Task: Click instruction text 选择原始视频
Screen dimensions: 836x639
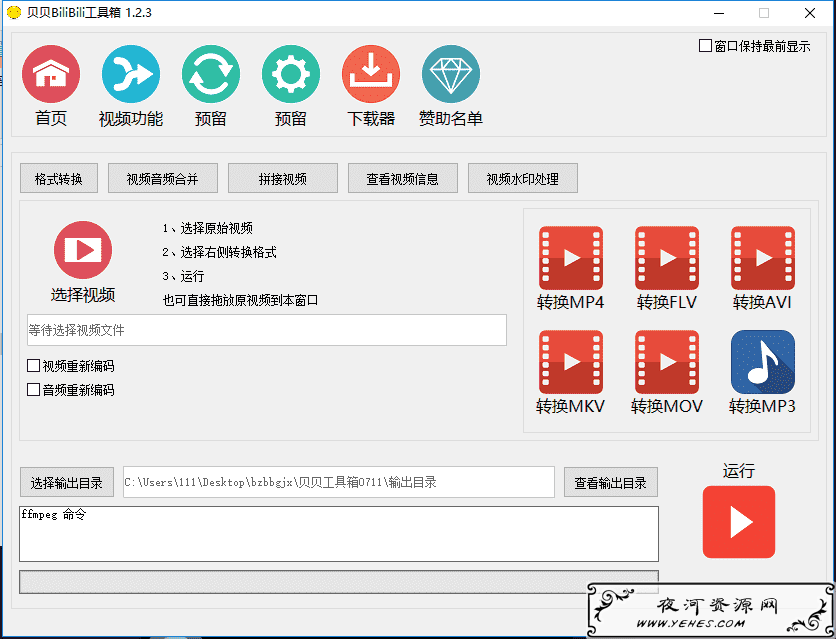Action: coord(216,228)
